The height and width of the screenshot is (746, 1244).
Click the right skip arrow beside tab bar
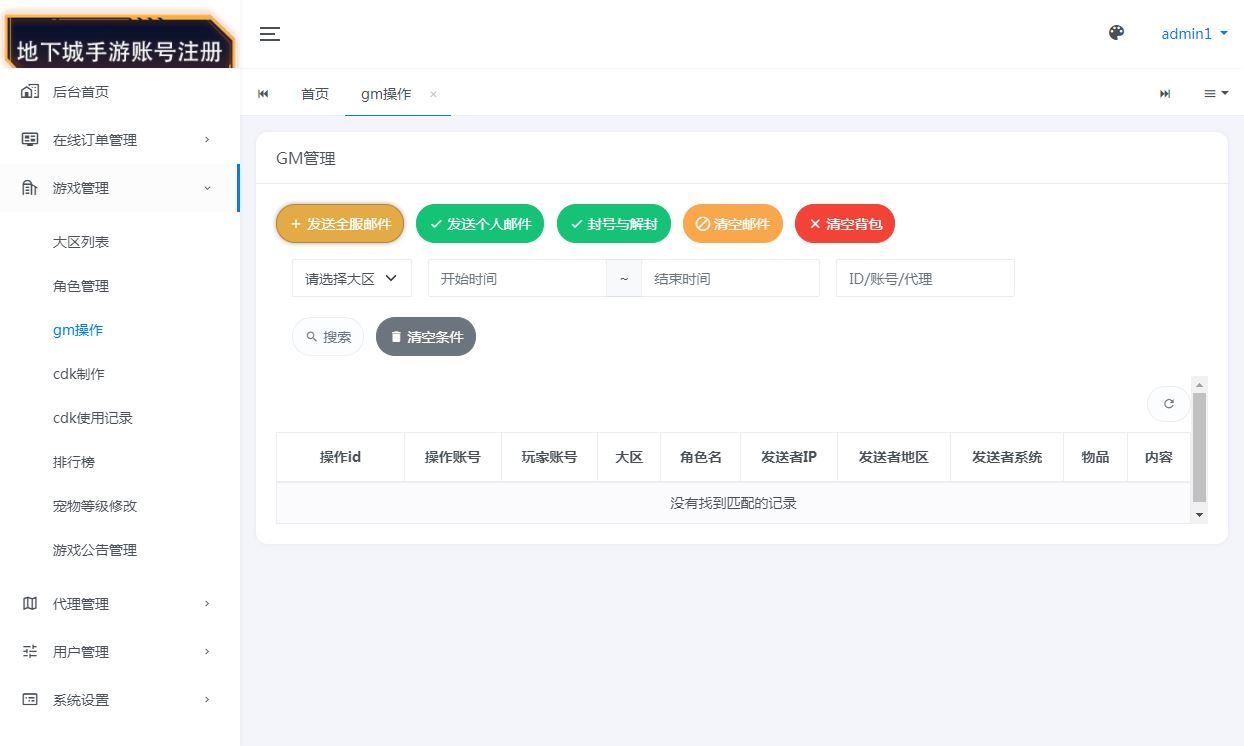(x=1165, y=93)
